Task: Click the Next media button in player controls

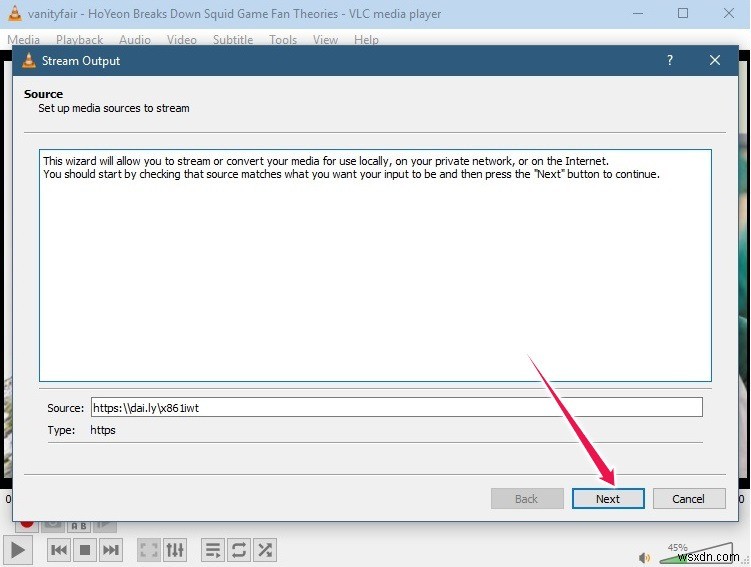Action: tap(111, 550)
